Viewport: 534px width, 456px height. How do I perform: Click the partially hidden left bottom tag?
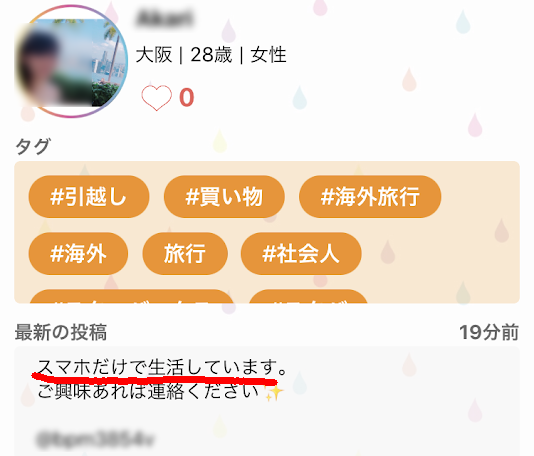pyautogui.click(x=131, y=296)
